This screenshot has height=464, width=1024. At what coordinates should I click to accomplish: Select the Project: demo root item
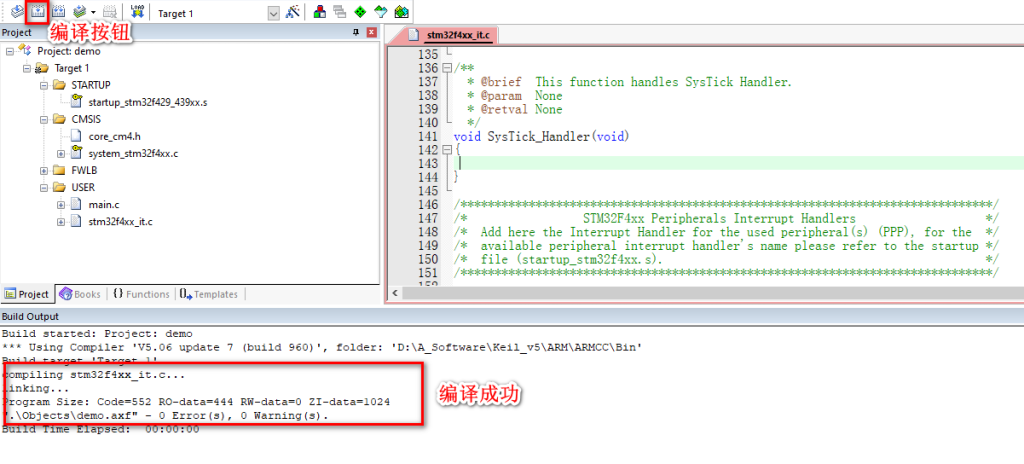point(69,51)
